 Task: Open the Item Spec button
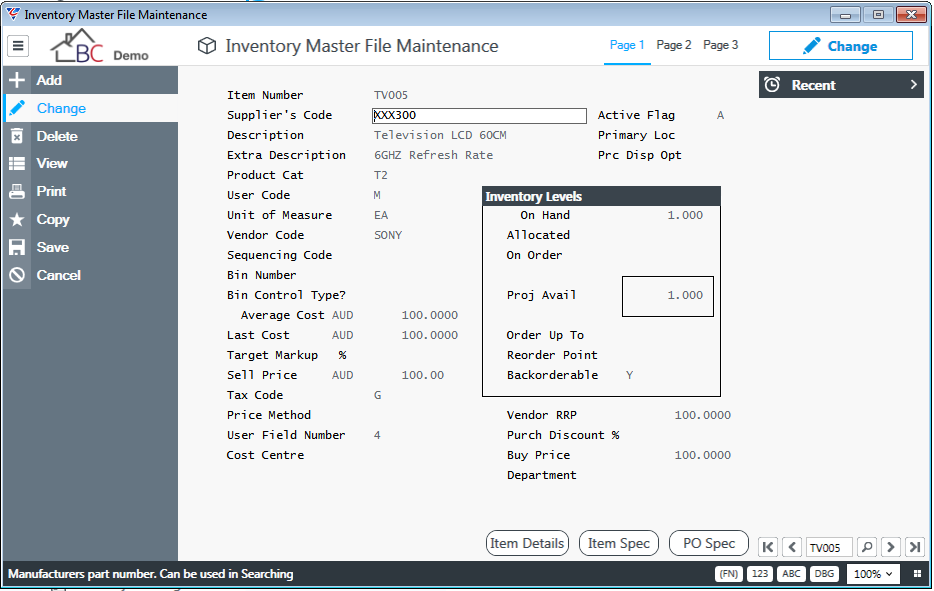coord(619,543)
